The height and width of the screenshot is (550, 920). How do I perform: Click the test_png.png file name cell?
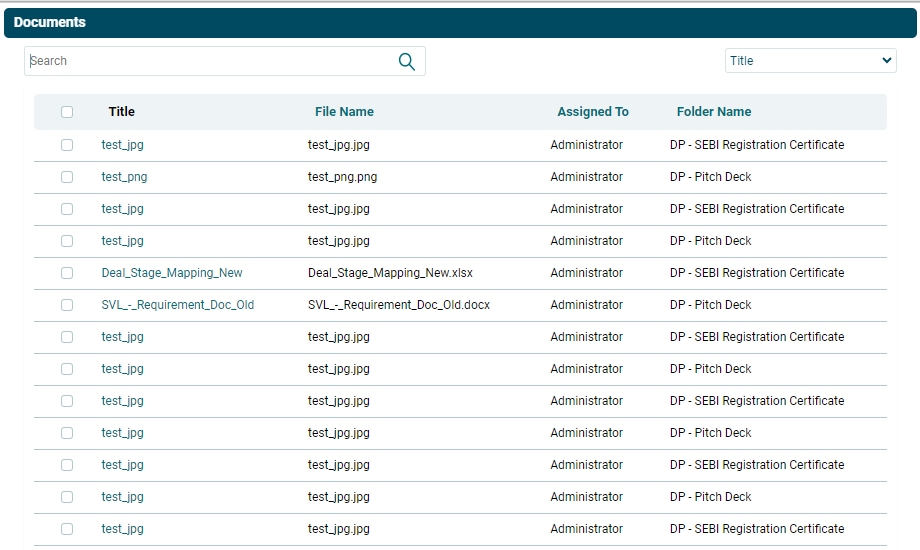(342, 177)
